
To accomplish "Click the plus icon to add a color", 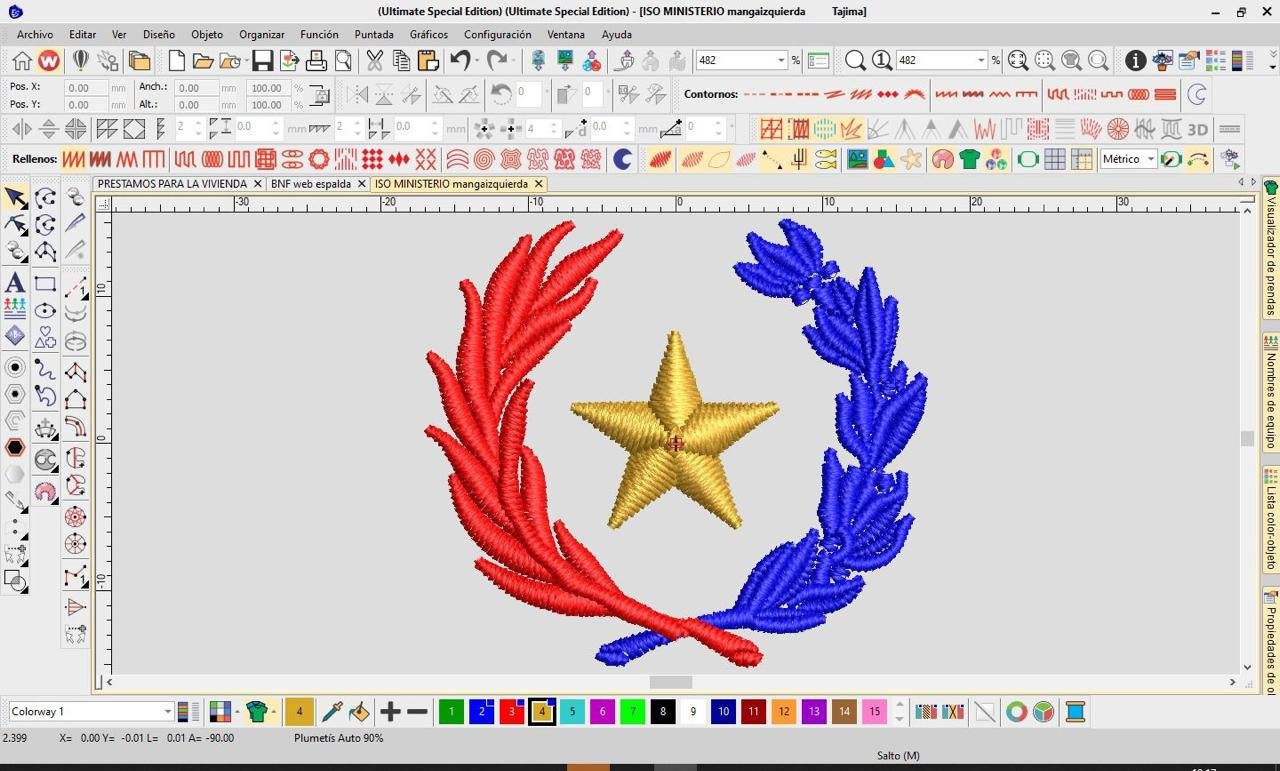I will click(x=390, y=712).
